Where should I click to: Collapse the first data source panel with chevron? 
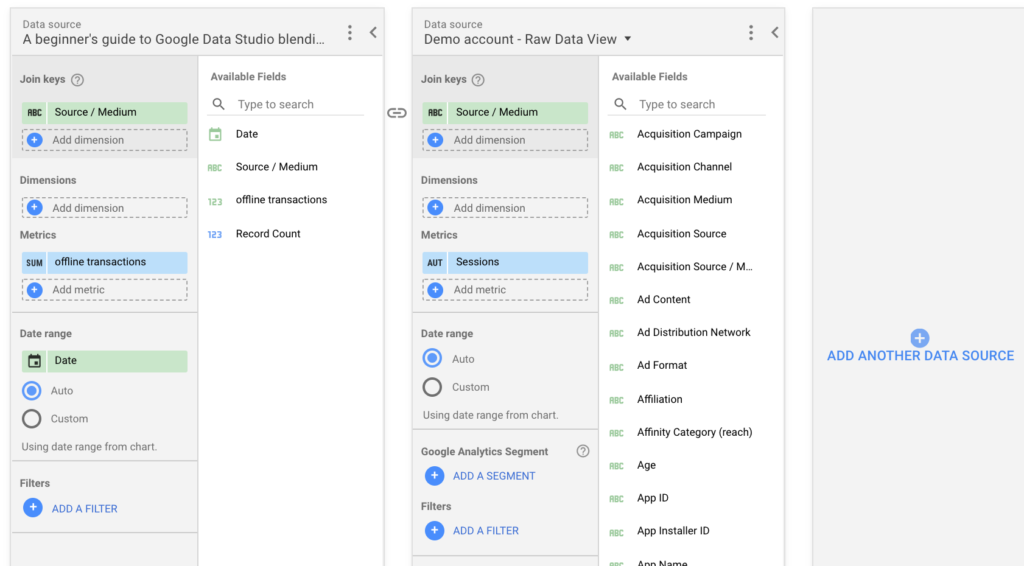pyautogui.click(x=373, y=33)
